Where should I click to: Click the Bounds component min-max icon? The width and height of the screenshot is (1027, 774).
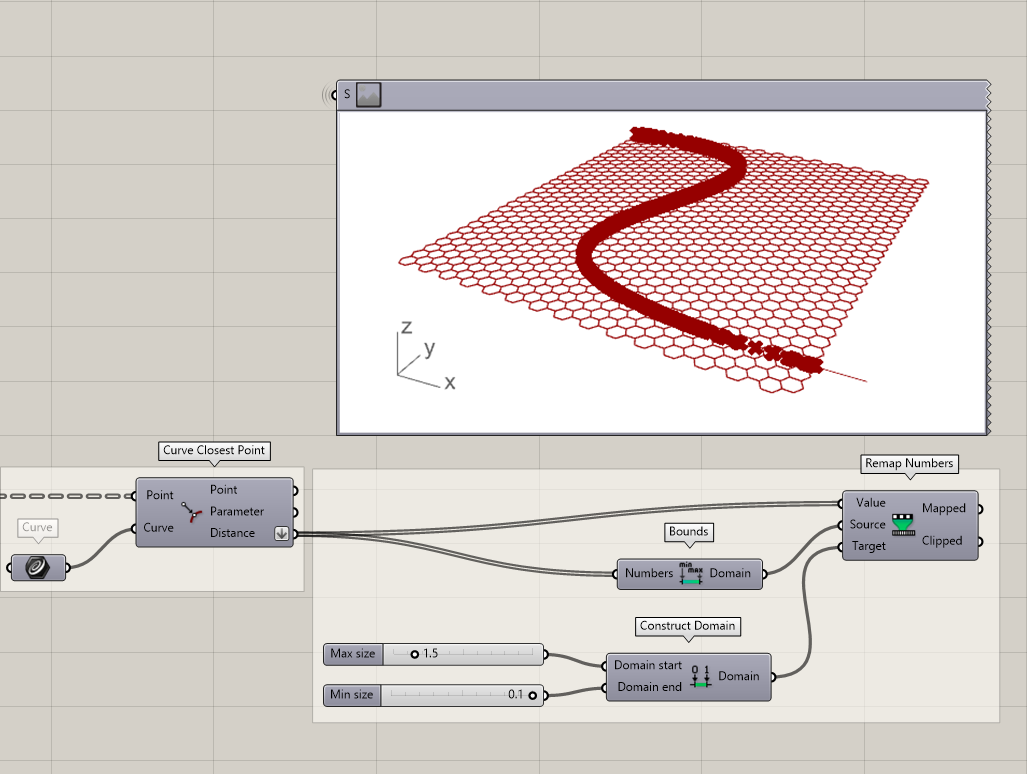tap(691, 574)
